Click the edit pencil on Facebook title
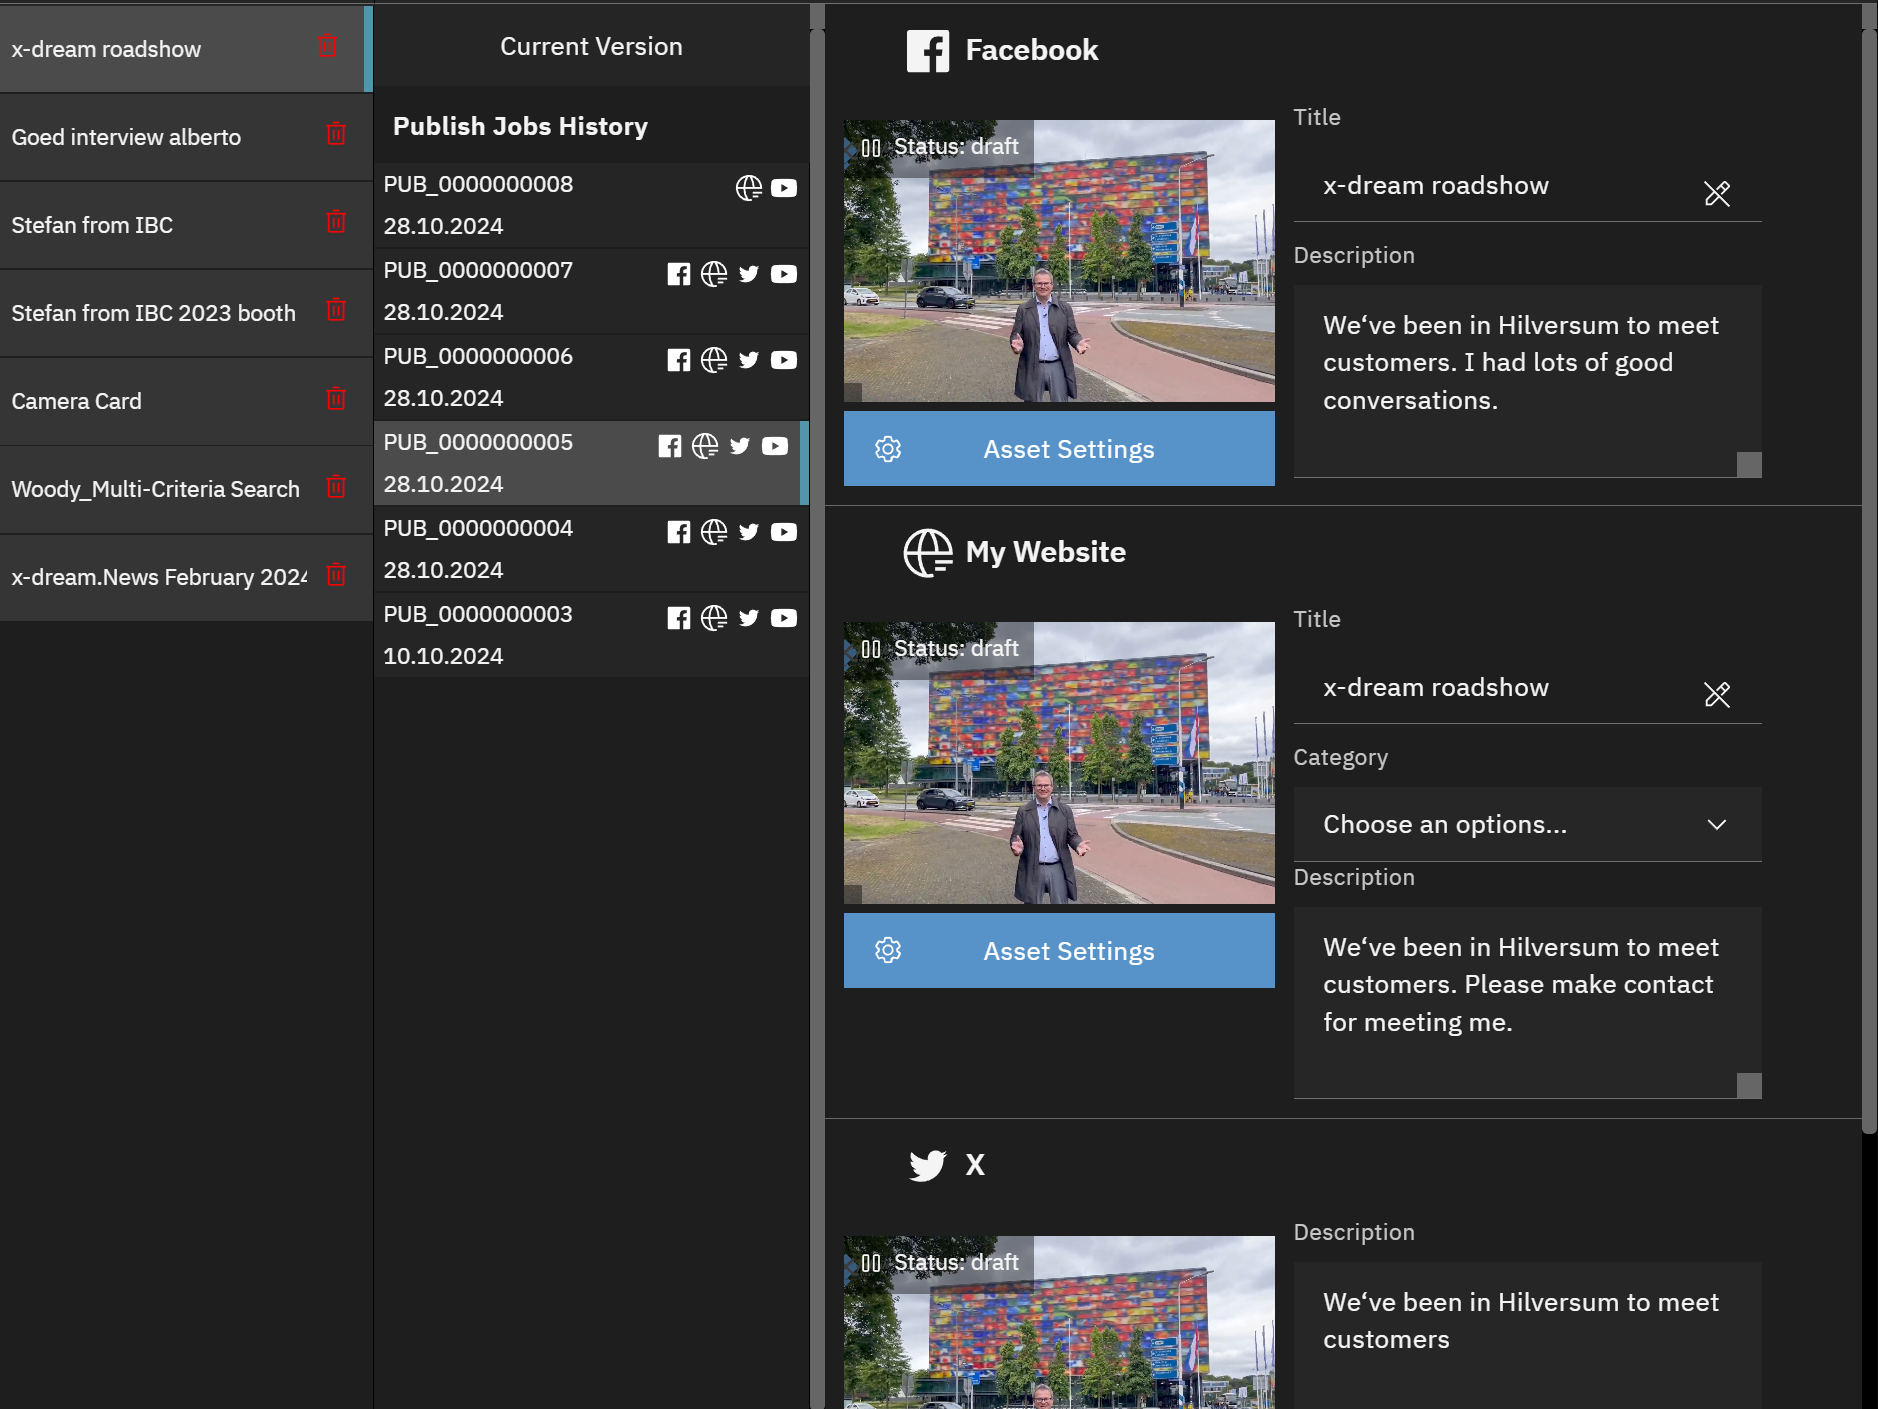Viewport: 1878px width, 1409px height. pyautogui.click(x=1717, y=193)
